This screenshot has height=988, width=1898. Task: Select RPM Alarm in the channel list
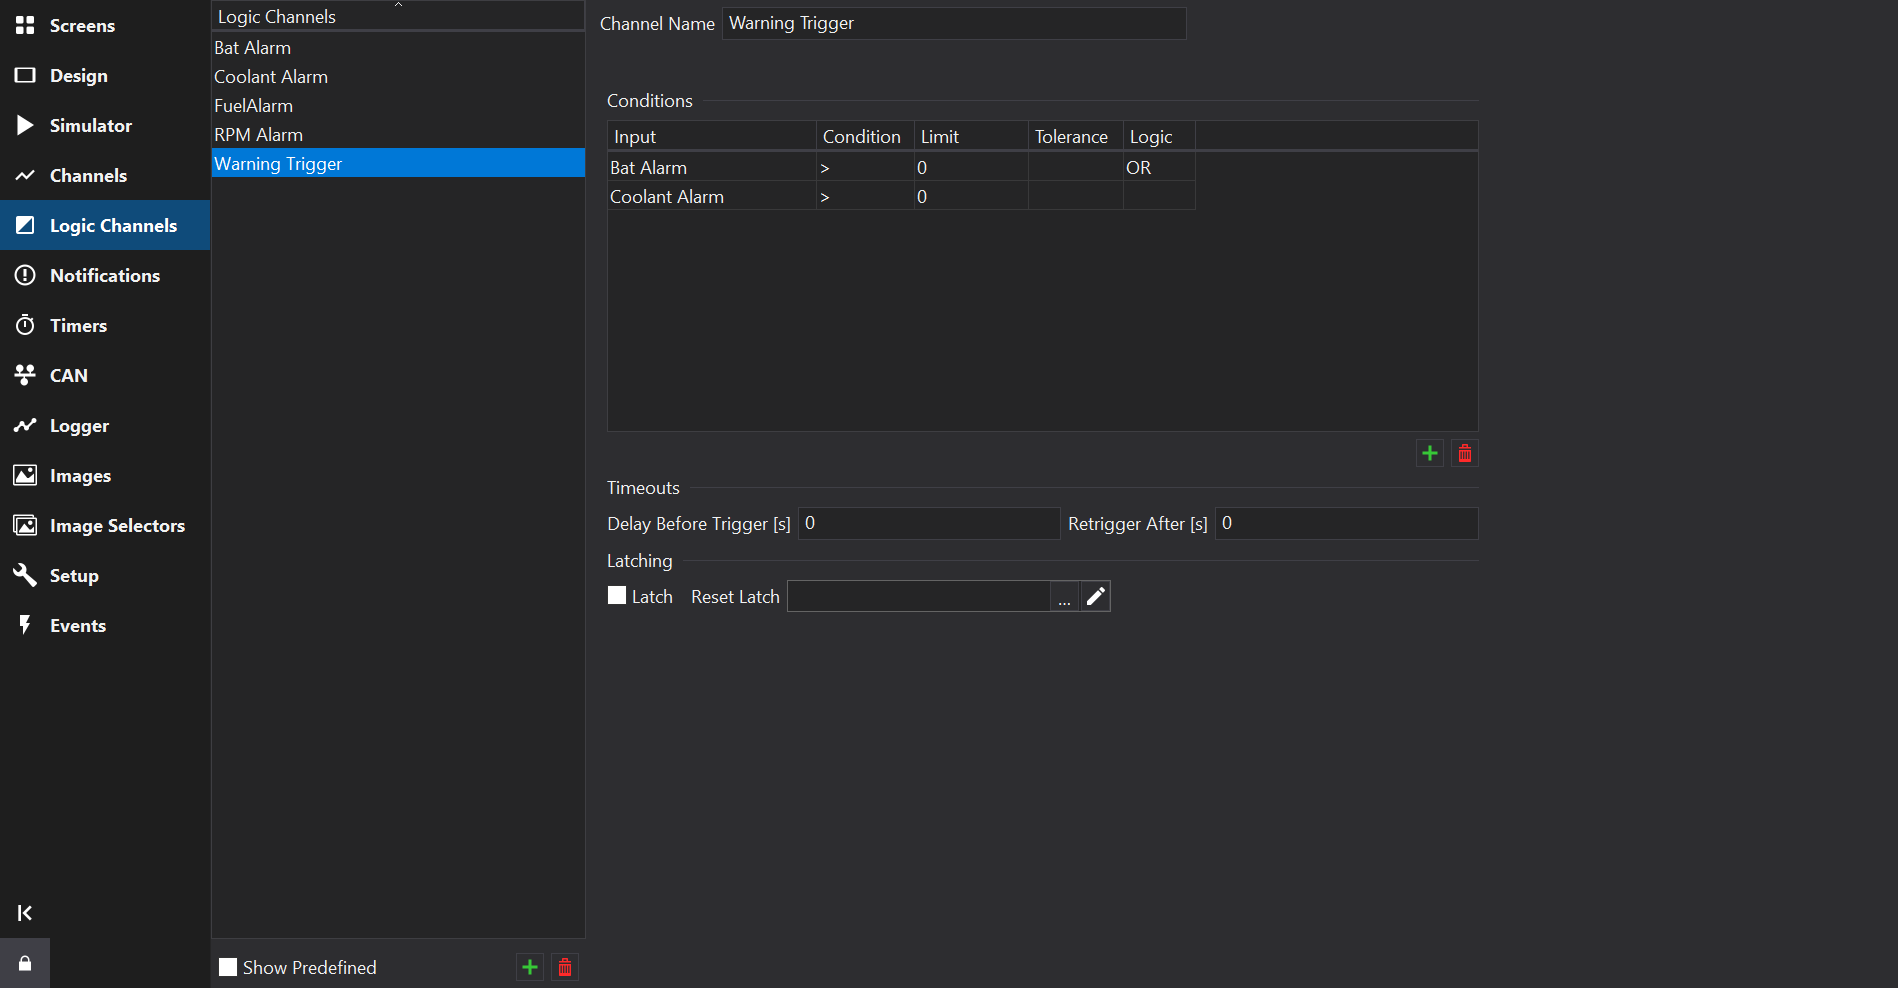258,135
